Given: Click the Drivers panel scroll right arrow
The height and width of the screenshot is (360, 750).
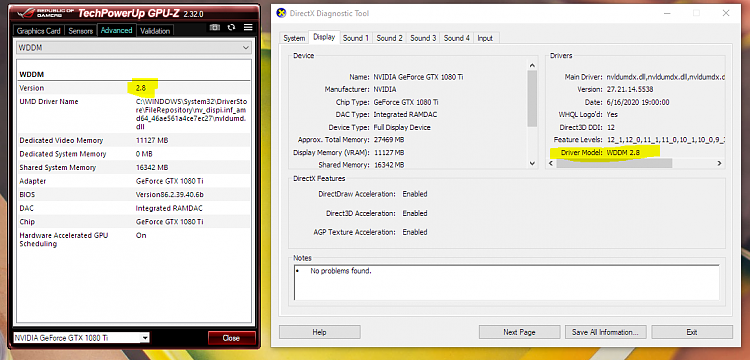Looking at the screenshot, I should tap(719, 164).
